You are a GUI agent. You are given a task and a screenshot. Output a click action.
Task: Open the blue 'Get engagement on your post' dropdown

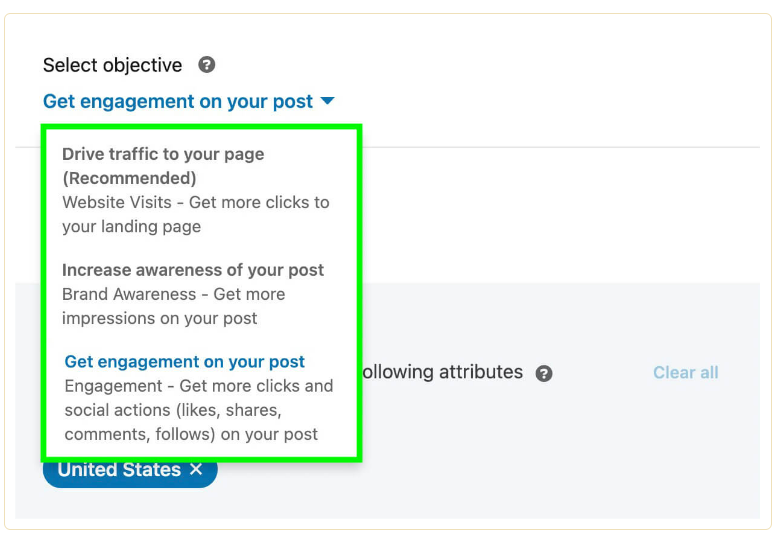[178, 101]
